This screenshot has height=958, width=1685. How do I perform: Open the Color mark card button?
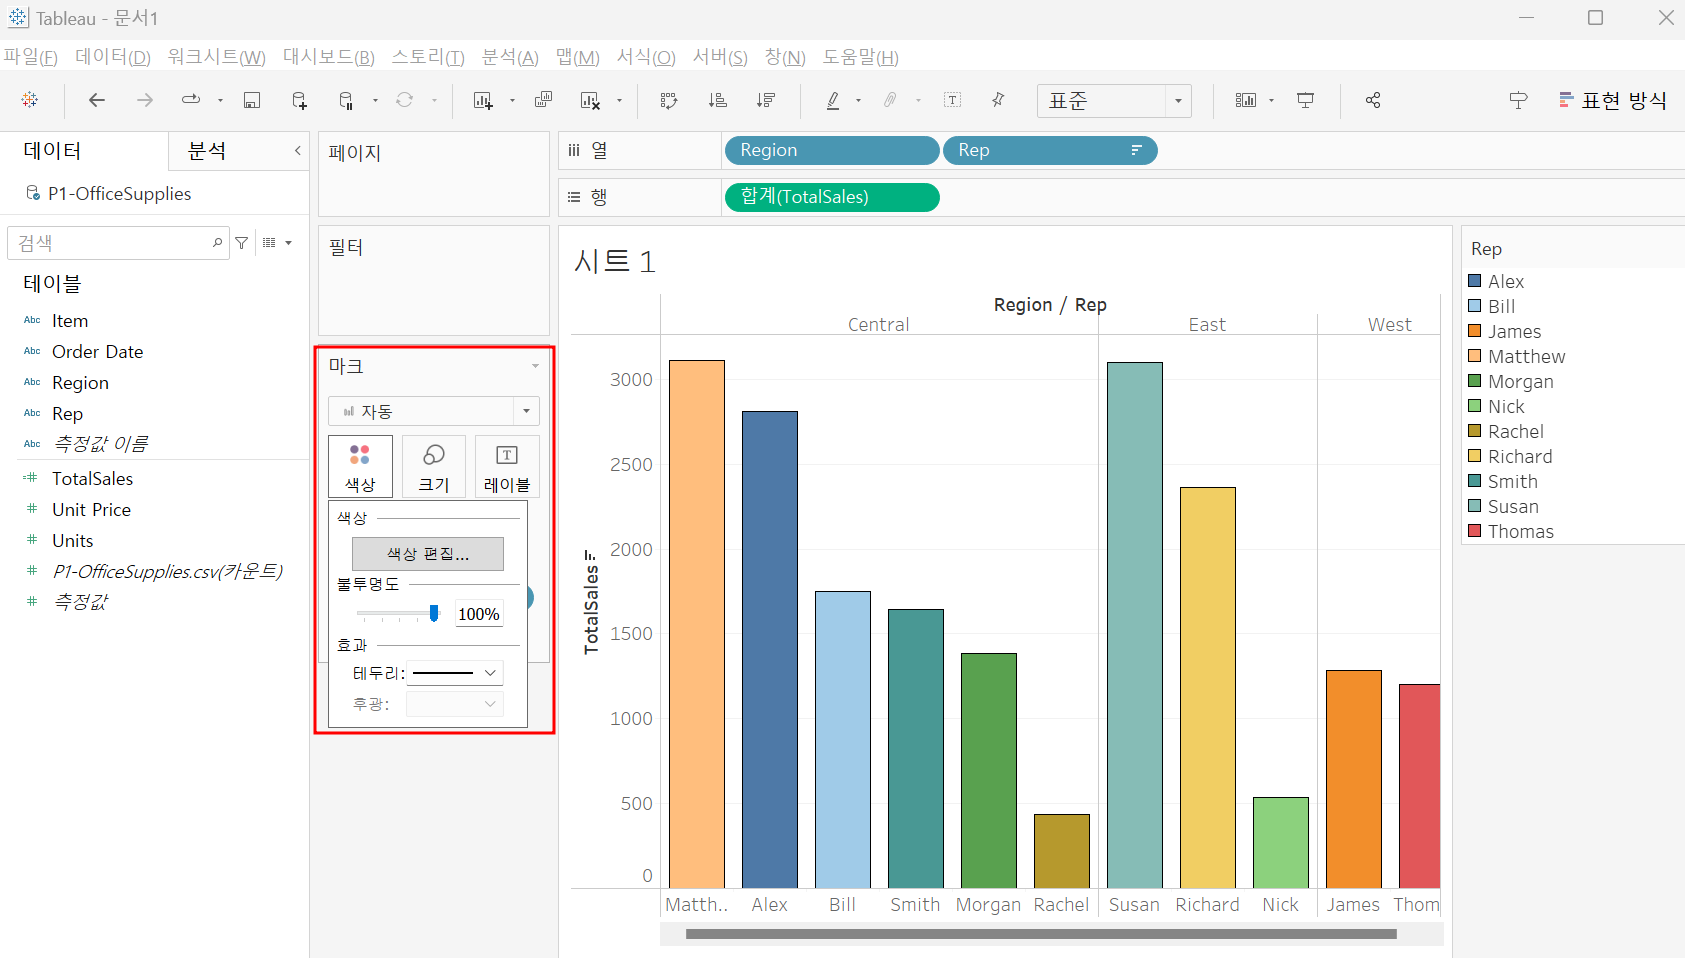point(360,466)
